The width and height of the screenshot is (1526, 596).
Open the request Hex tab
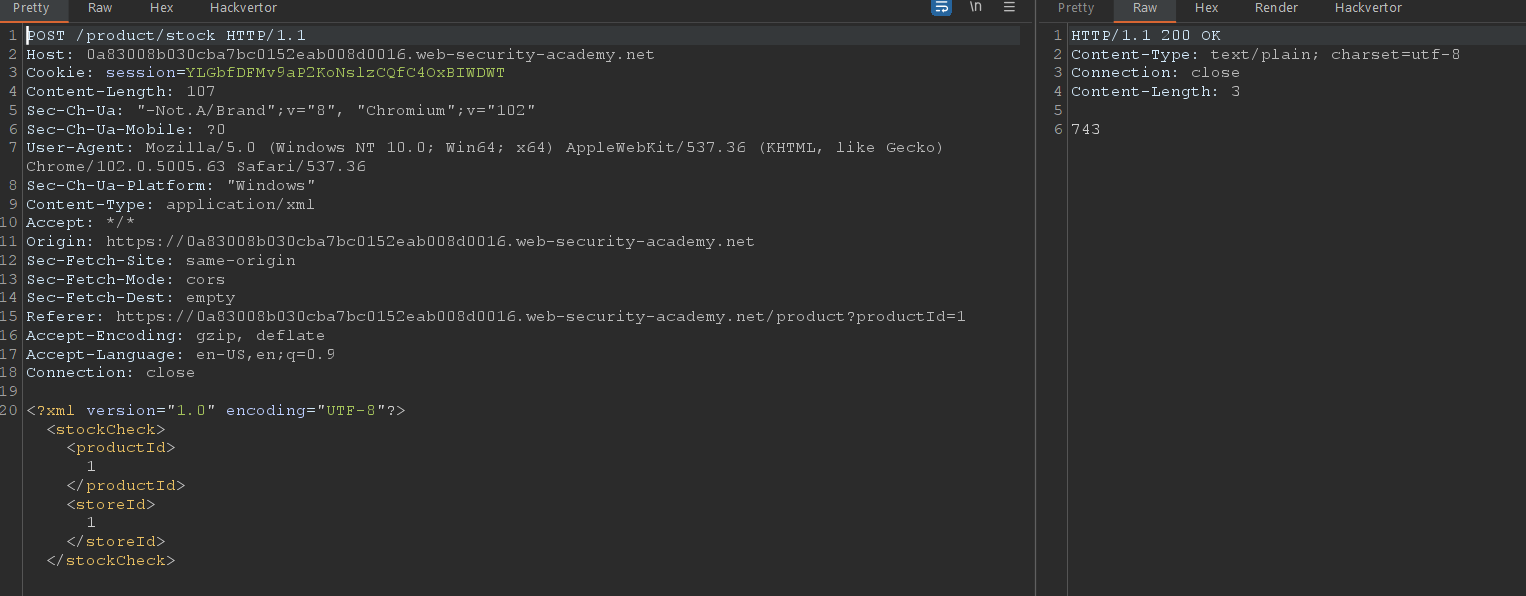click(x=161, y=8)
